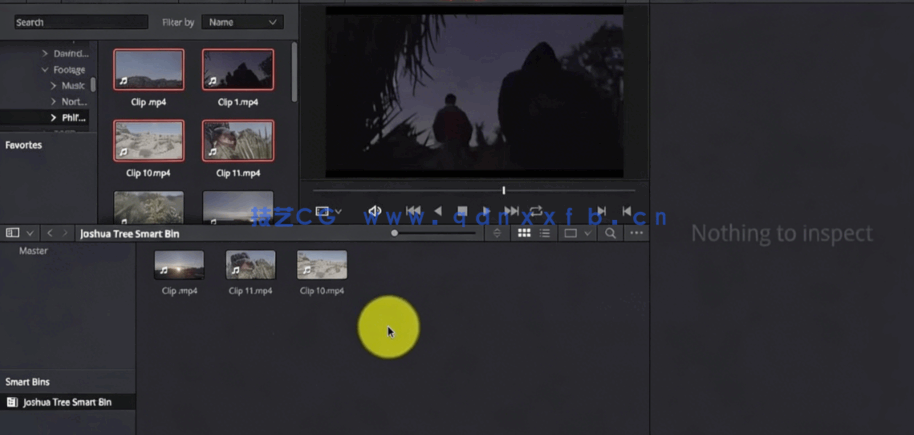
Task: Open the media pool sort order control
Action: click(497, 233)
